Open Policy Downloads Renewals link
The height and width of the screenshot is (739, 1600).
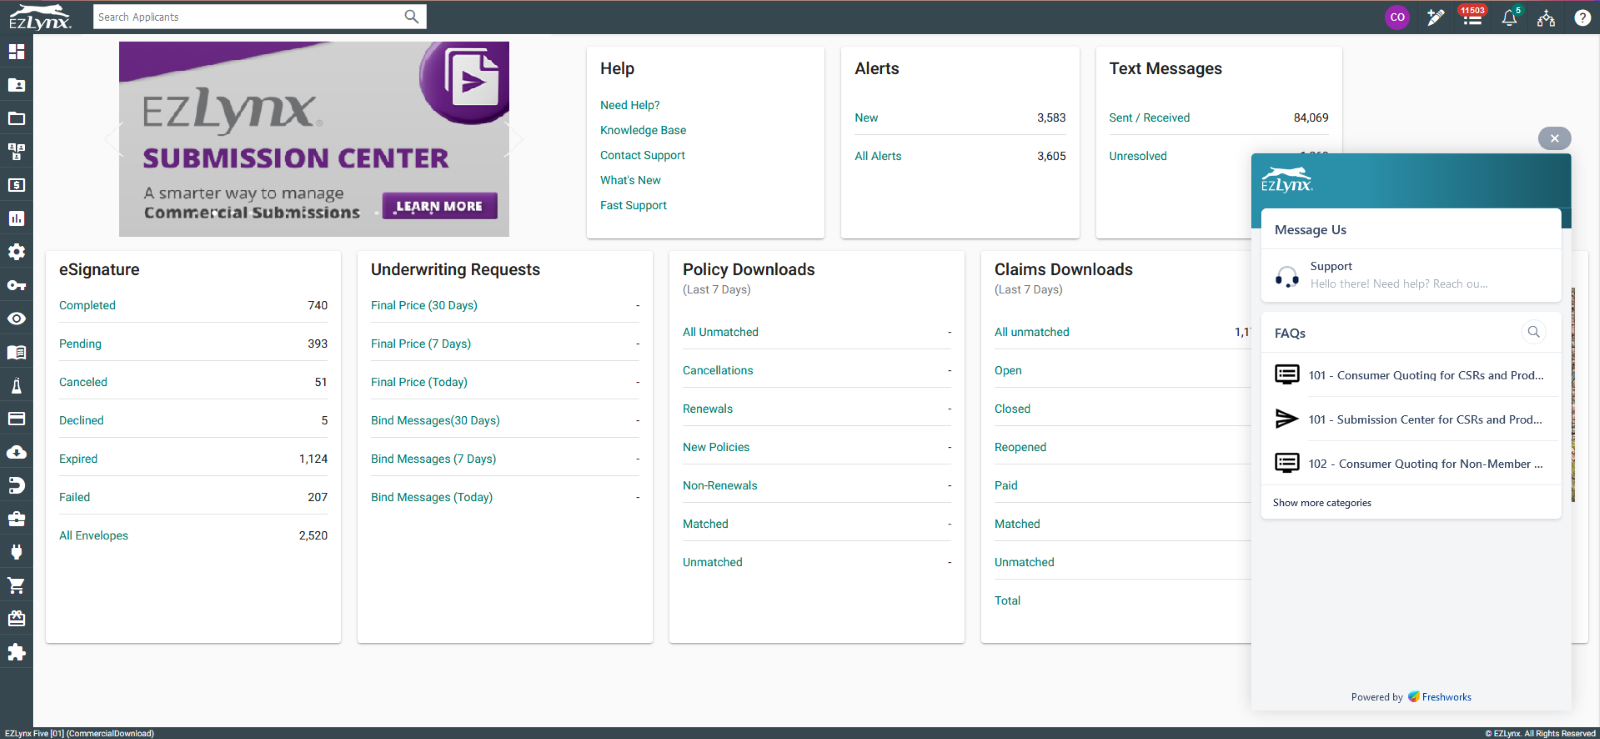[x=708, y=409]
